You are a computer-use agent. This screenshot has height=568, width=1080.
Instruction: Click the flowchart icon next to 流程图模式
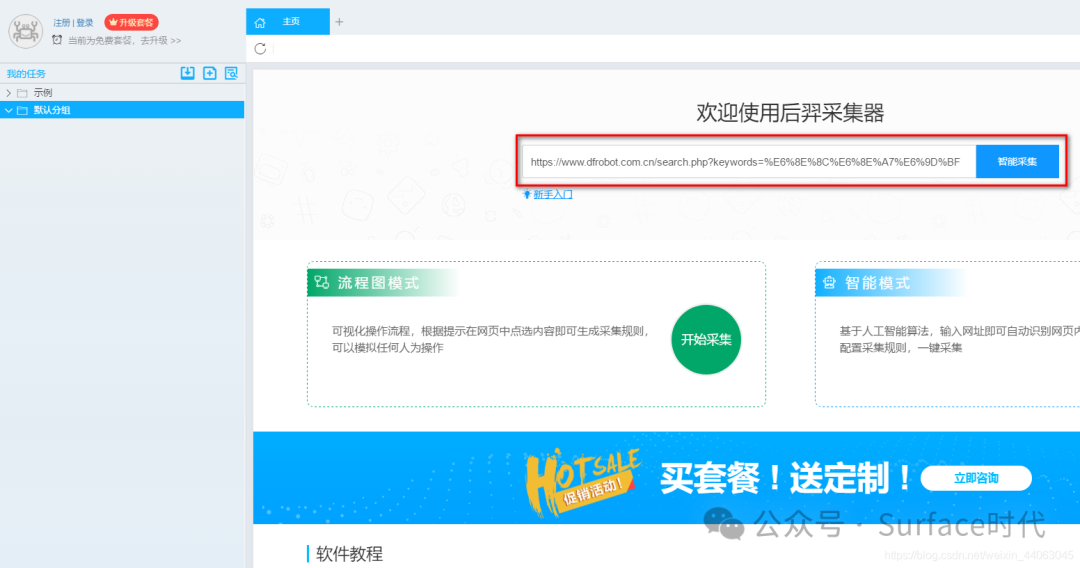(x=322, y=282)
